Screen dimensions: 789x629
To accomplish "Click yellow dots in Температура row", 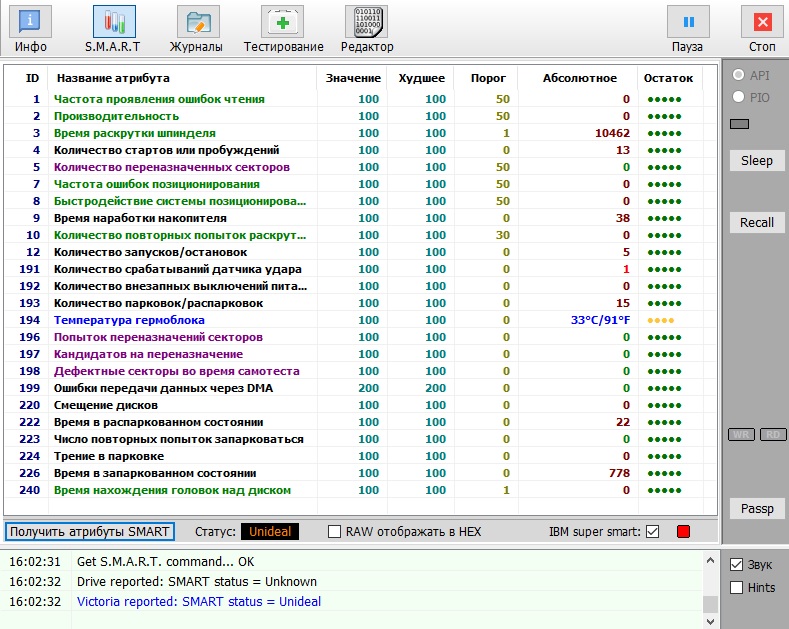I will pyautogui.click(x=660, y=321).
